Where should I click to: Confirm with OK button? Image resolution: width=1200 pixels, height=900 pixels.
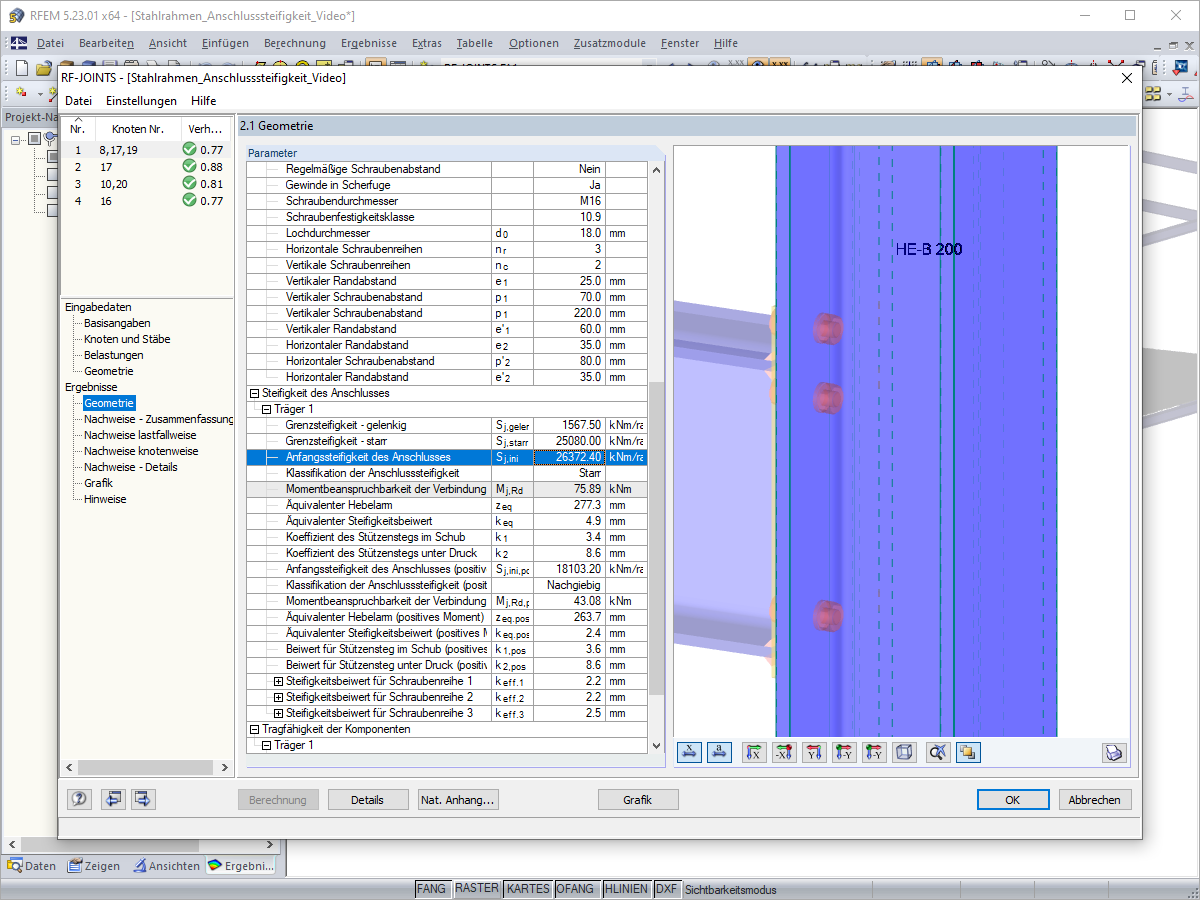[x=1013, y=800]
